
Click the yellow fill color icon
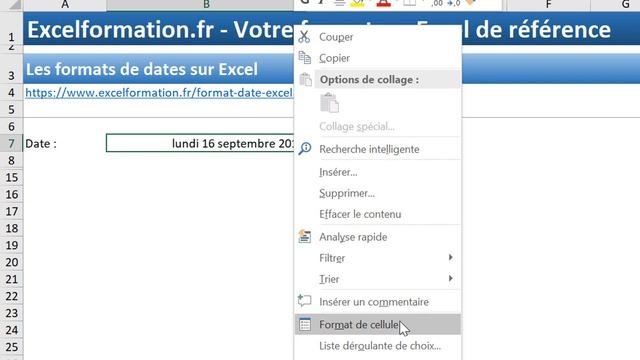click(357, 3)
